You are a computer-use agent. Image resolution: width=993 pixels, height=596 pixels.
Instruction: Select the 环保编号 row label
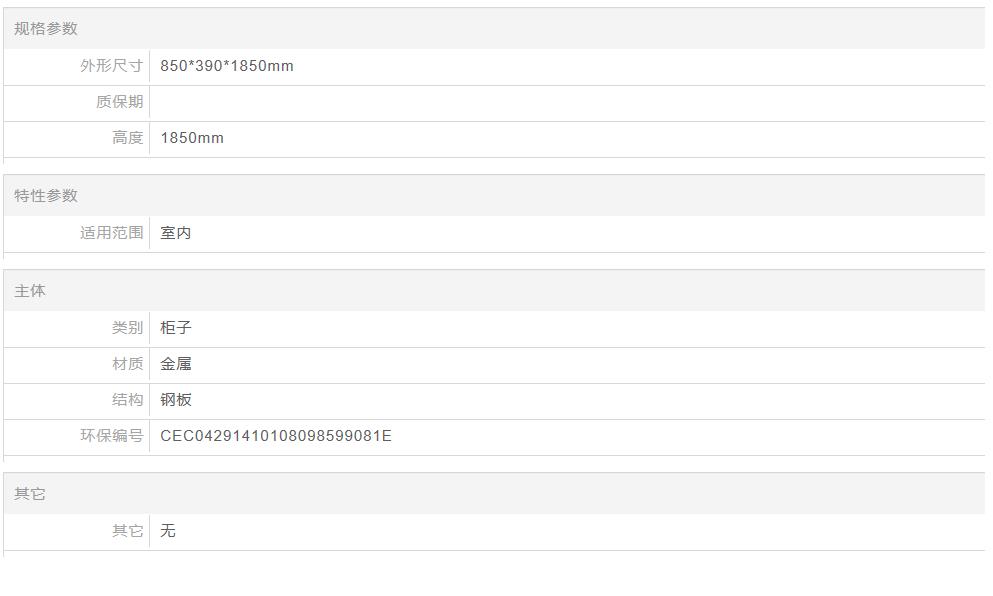112,436
